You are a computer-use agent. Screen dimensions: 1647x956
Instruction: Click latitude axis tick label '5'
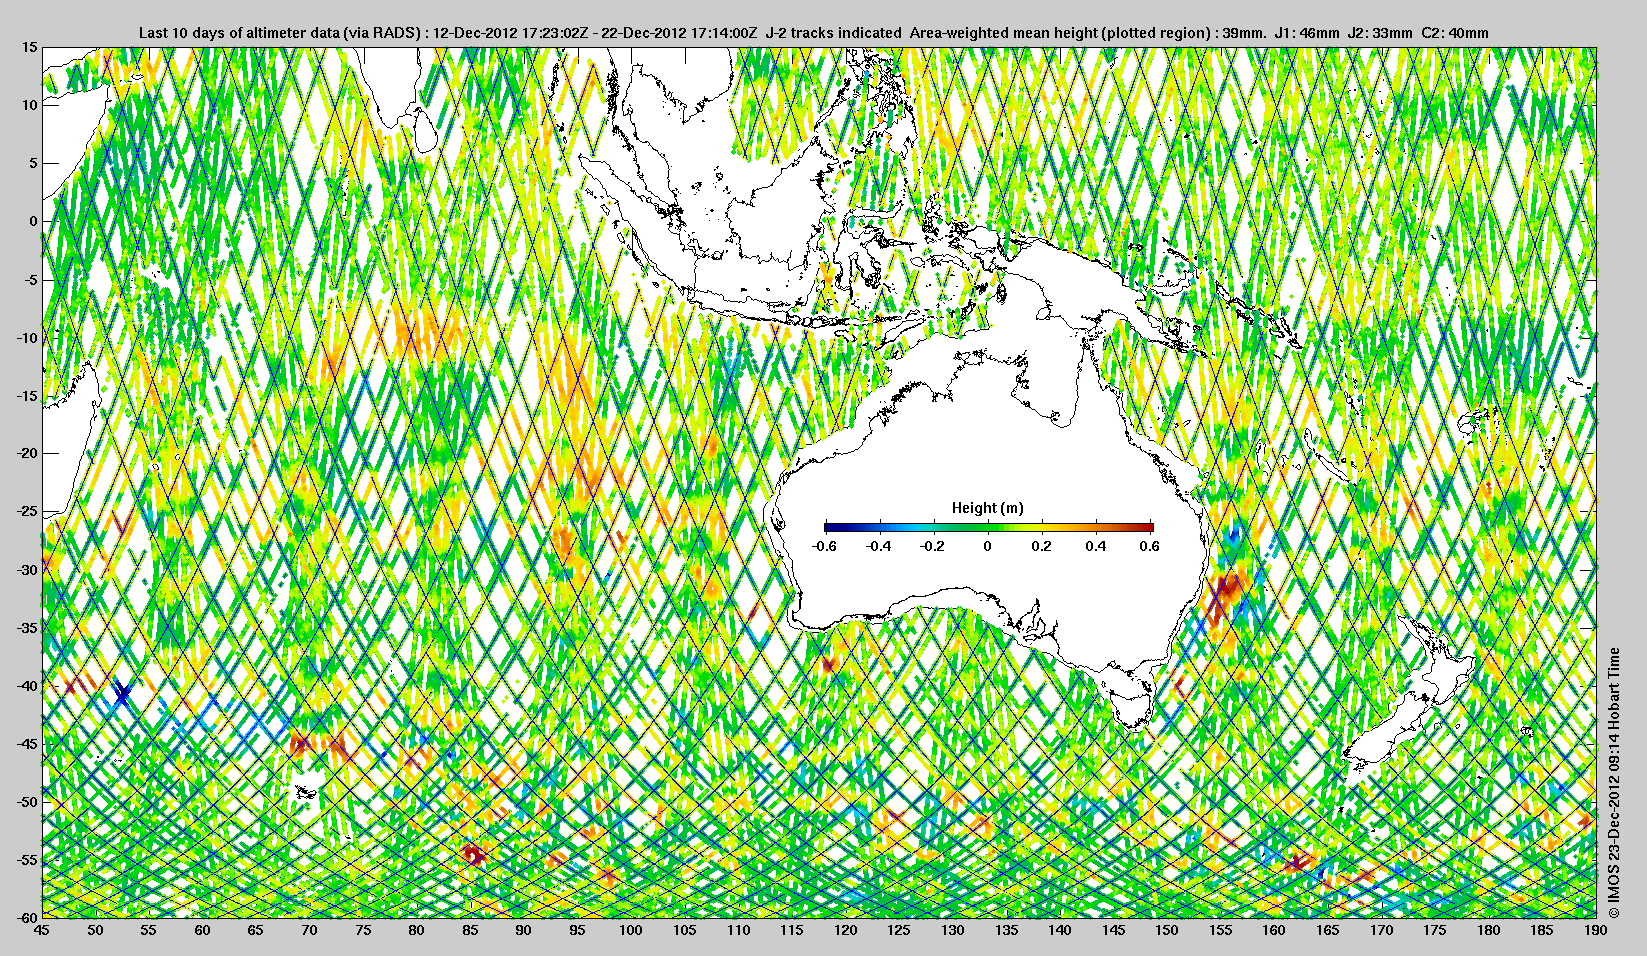(x=33, y=163)
